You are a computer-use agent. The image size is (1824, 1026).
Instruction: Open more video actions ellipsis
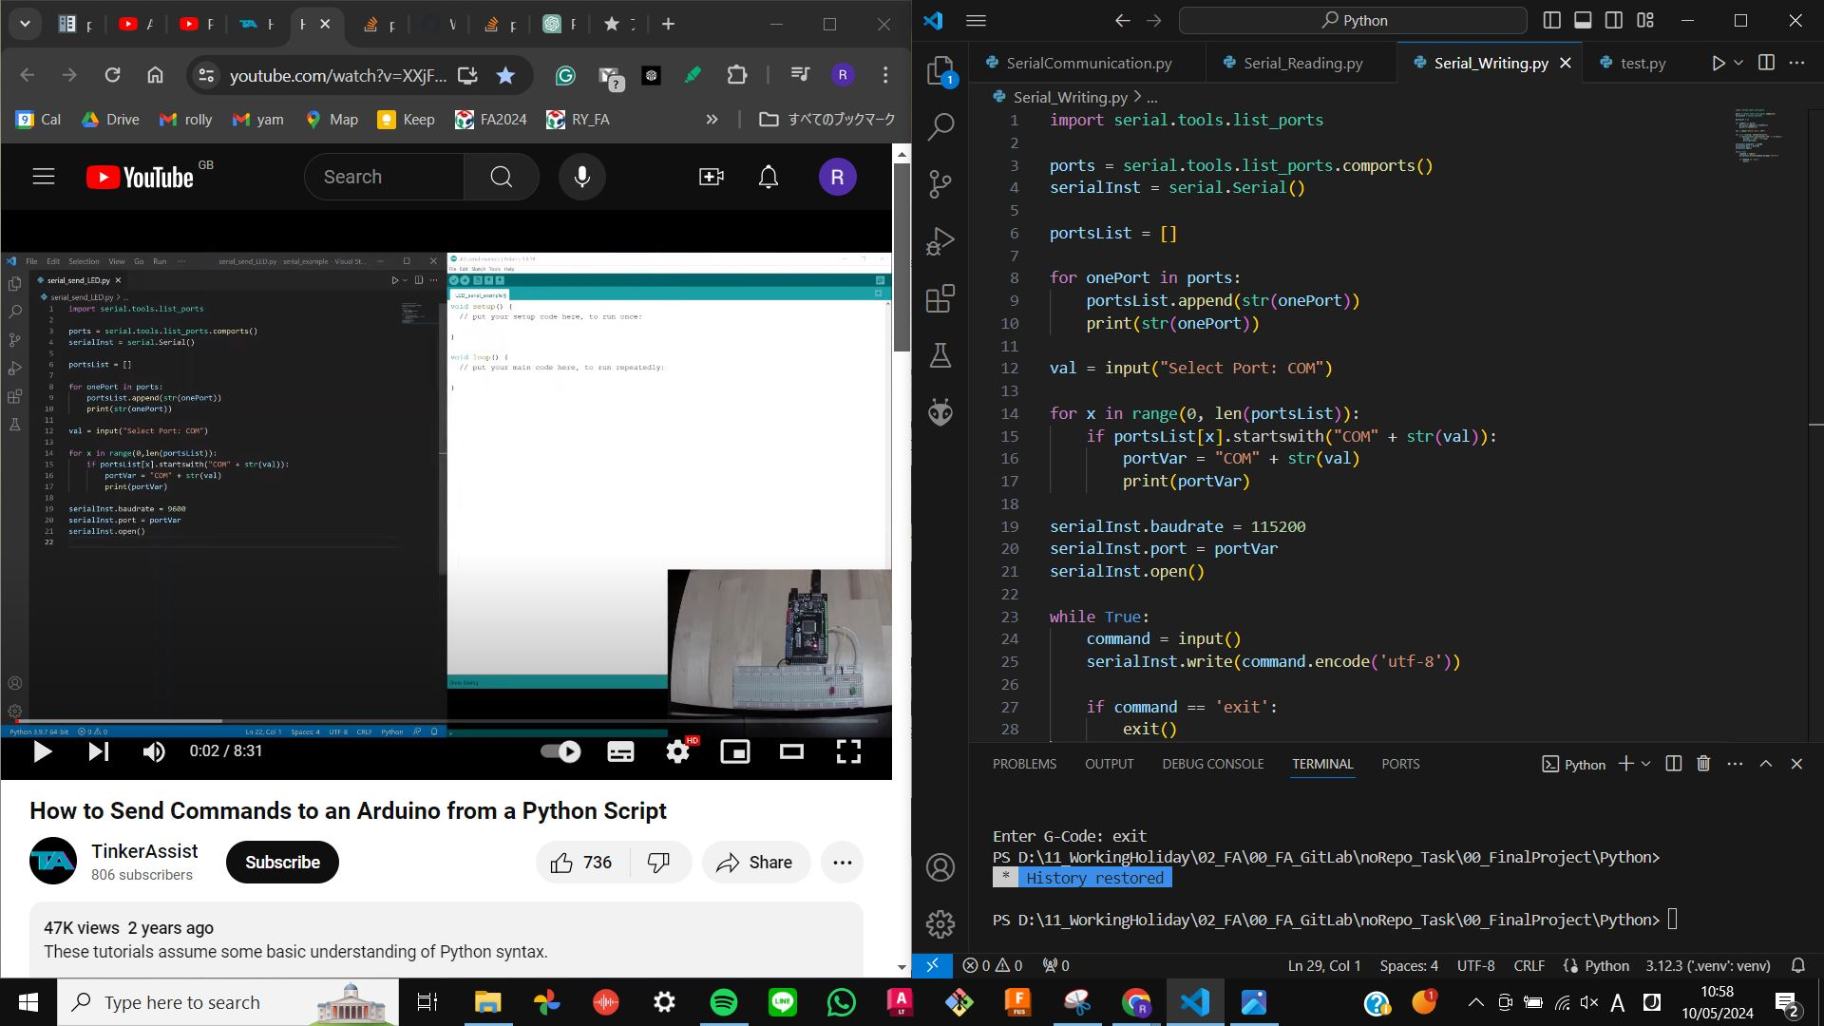click(842, 862)
